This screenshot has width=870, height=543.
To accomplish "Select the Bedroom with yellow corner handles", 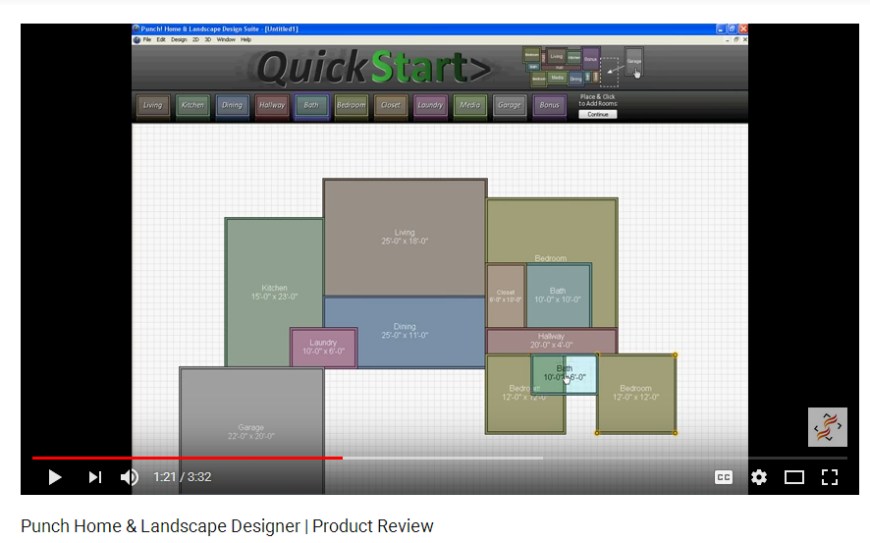I will tap(636, 394).
